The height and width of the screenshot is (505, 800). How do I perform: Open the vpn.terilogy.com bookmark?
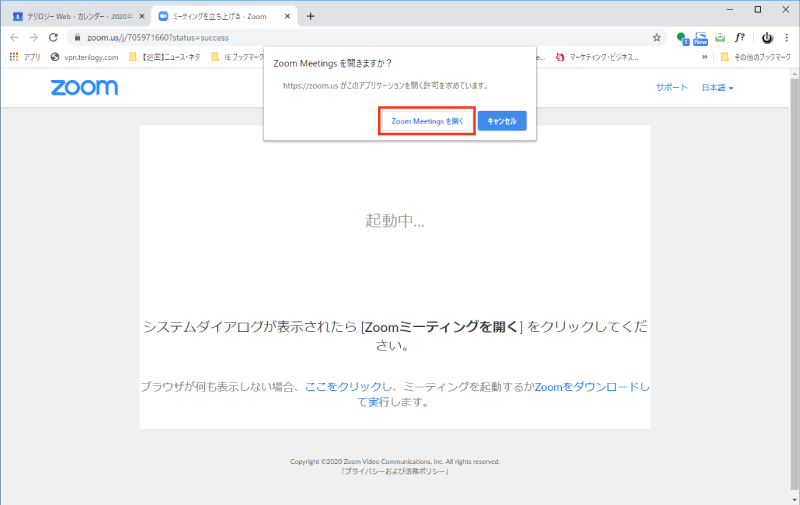tap(85, 57)
